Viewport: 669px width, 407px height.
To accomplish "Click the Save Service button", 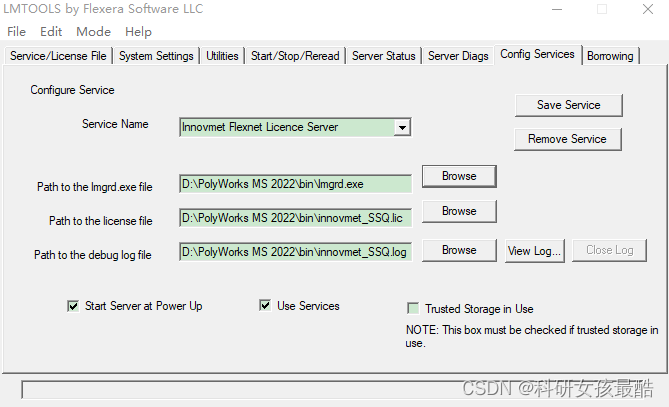I will pos(569,105).
